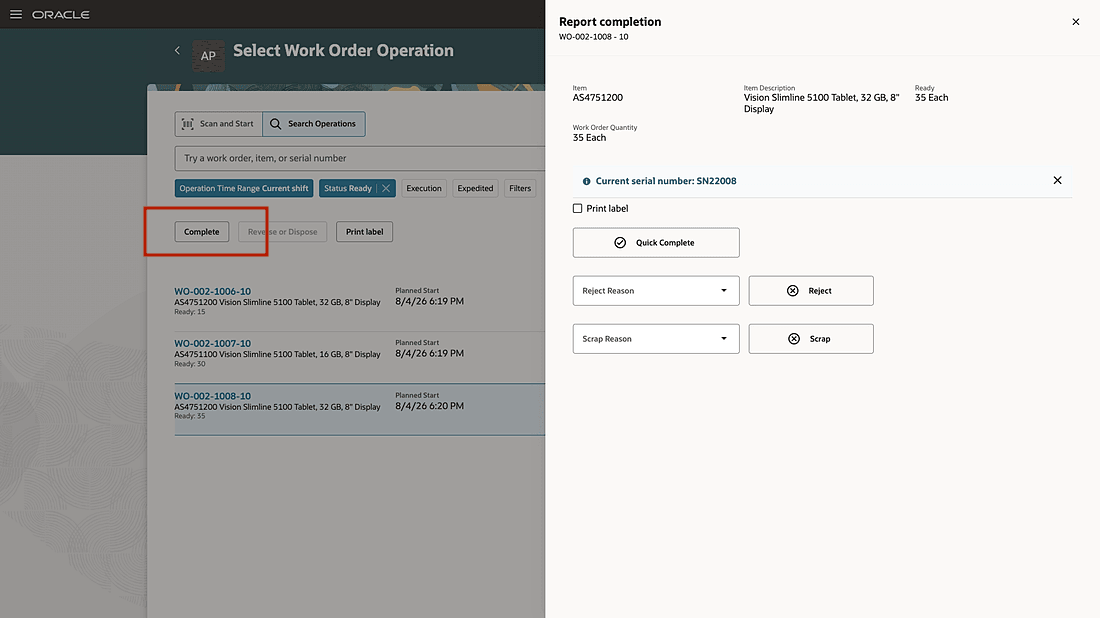The width and height of the screenshot is (1100, 618).
Task: Click the Print label button in list
Action: (364, 231)
